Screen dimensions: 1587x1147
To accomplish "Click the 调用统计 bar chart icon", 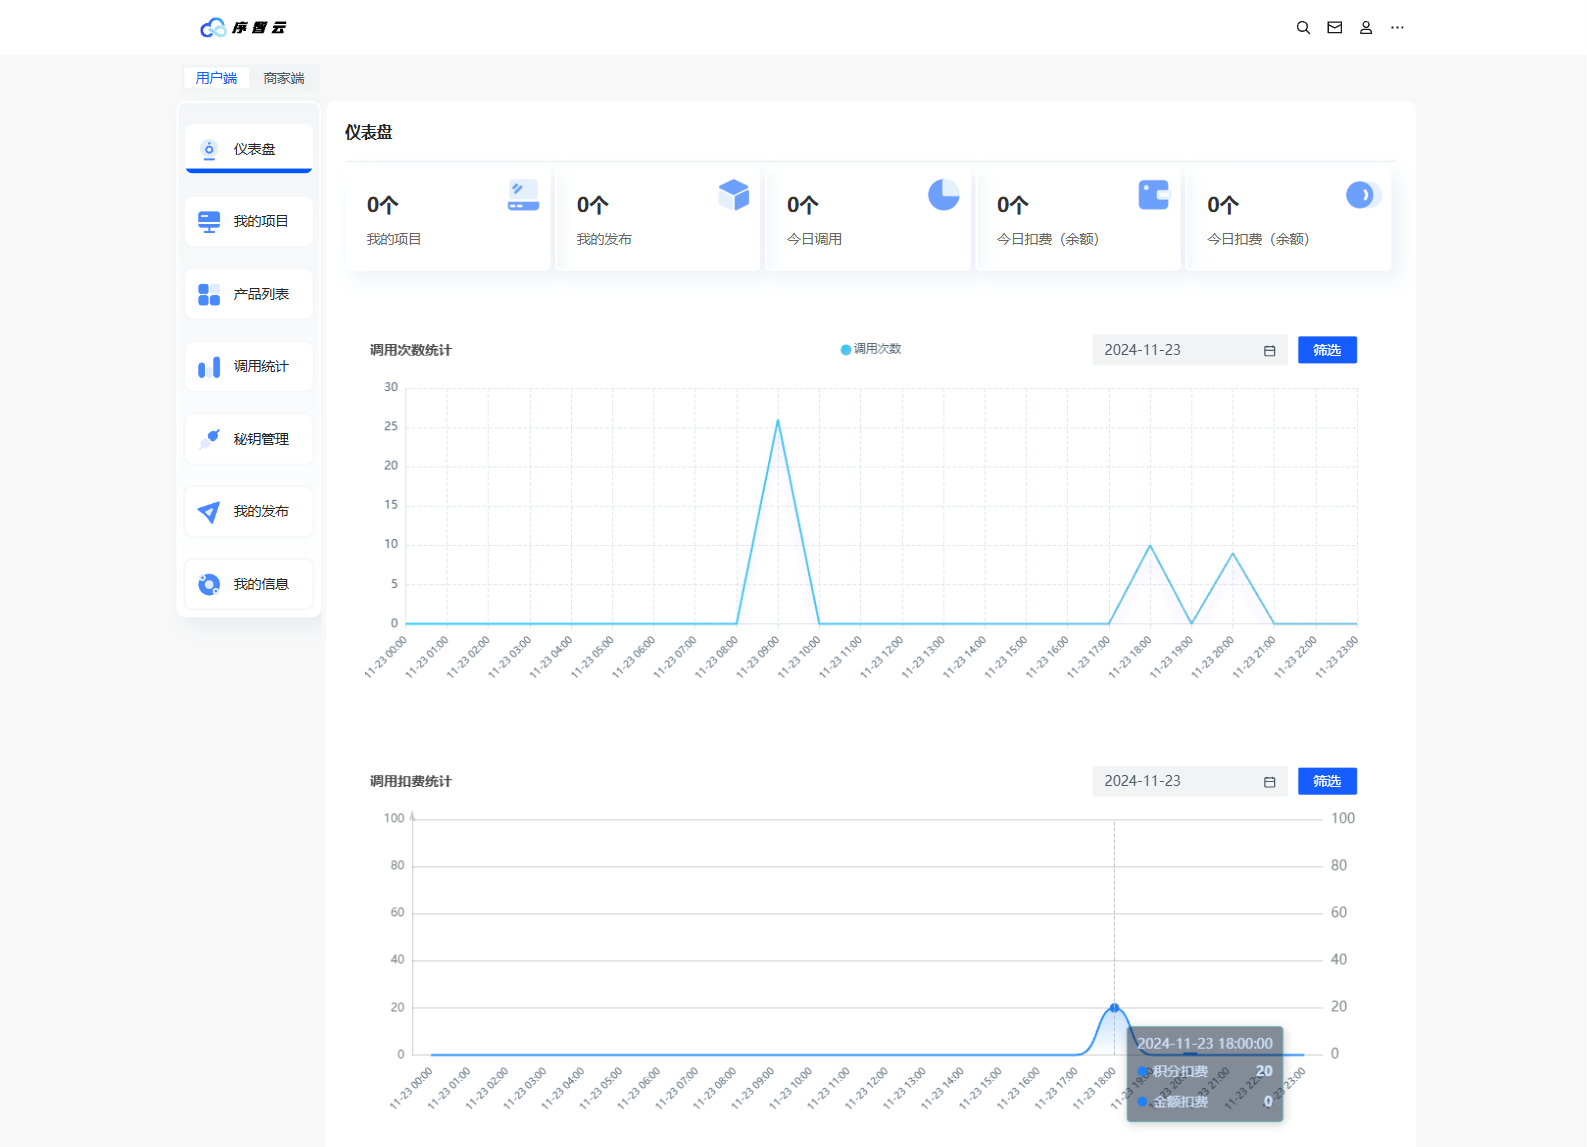I will click(209, 367).
